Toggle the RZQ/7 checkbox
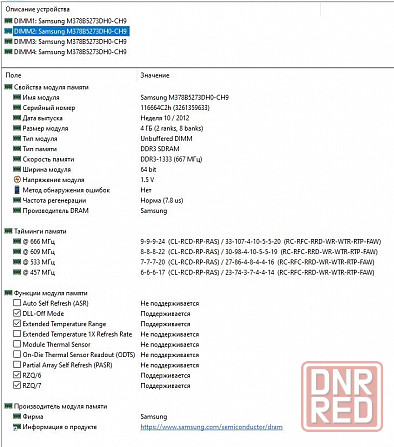 point(17,386)
